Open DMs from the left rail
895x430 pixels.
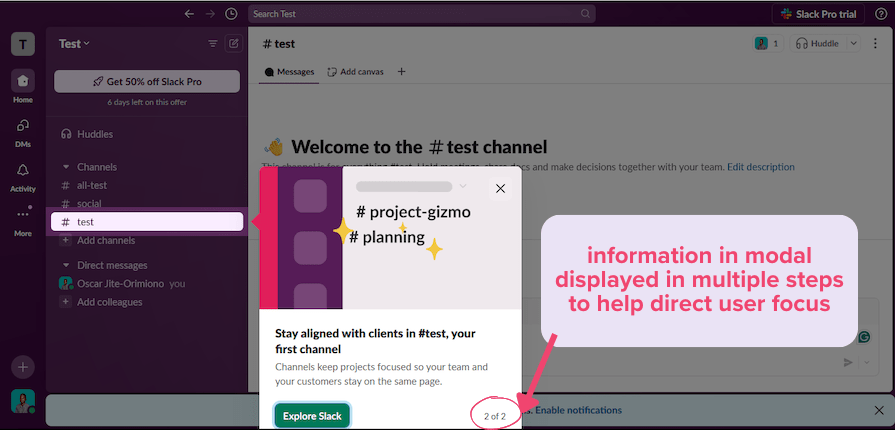click(22, 126)
